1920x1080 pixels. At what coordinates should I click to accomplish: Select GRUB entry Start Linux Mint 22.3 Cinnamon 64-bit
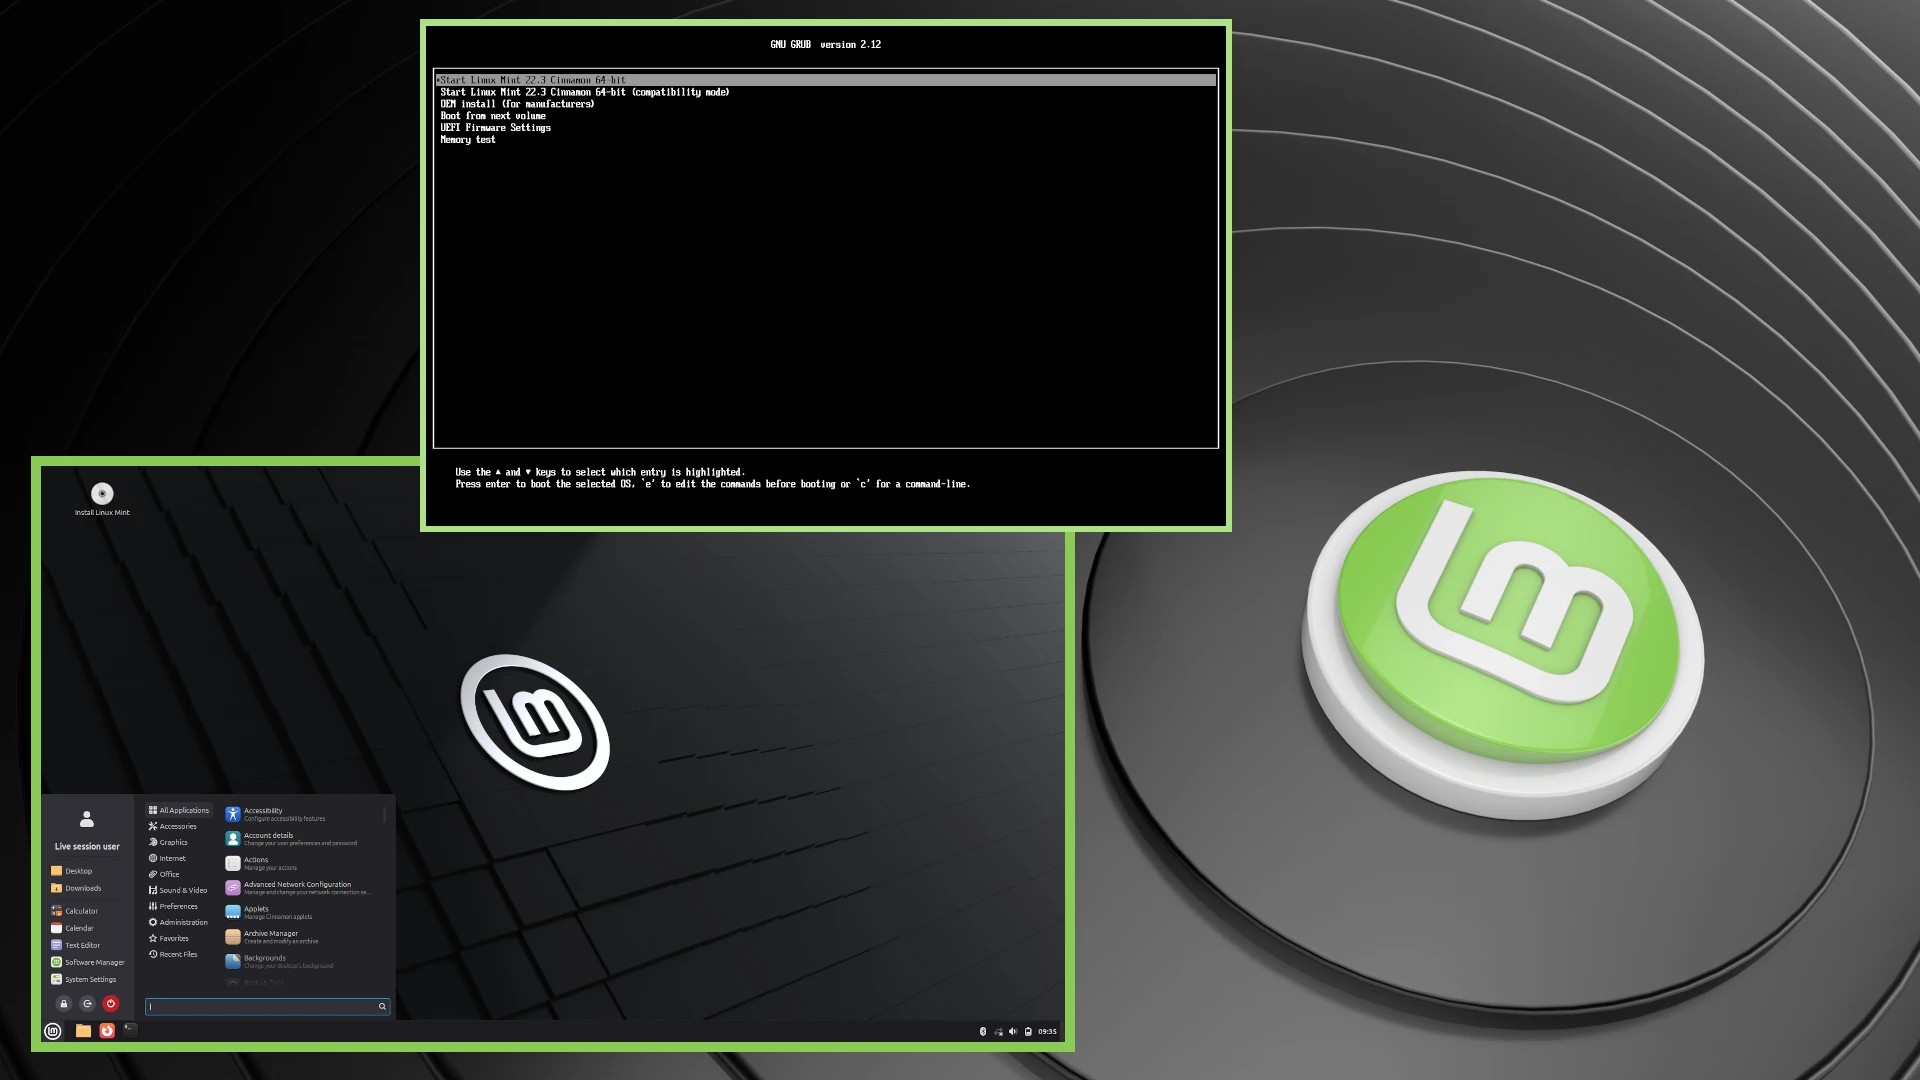pyautogui.click(x=826, y=80)
